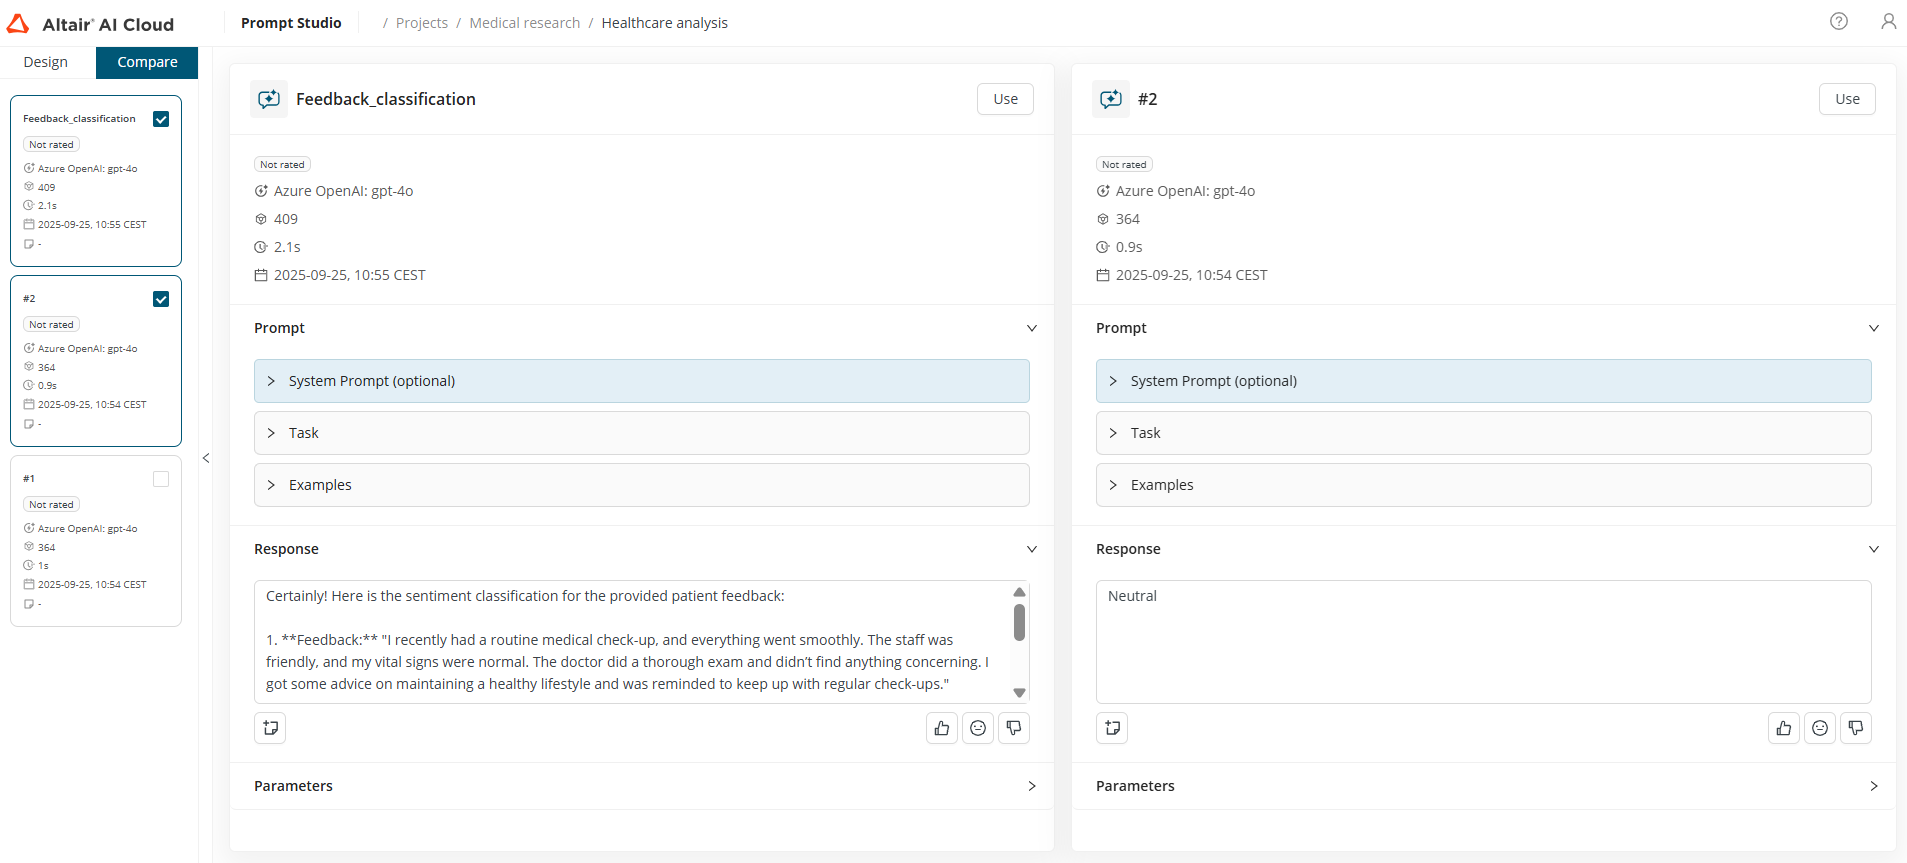Open Medical research breadcrumb link
The height and width of the screenshot is (863, 1907).
524,23
